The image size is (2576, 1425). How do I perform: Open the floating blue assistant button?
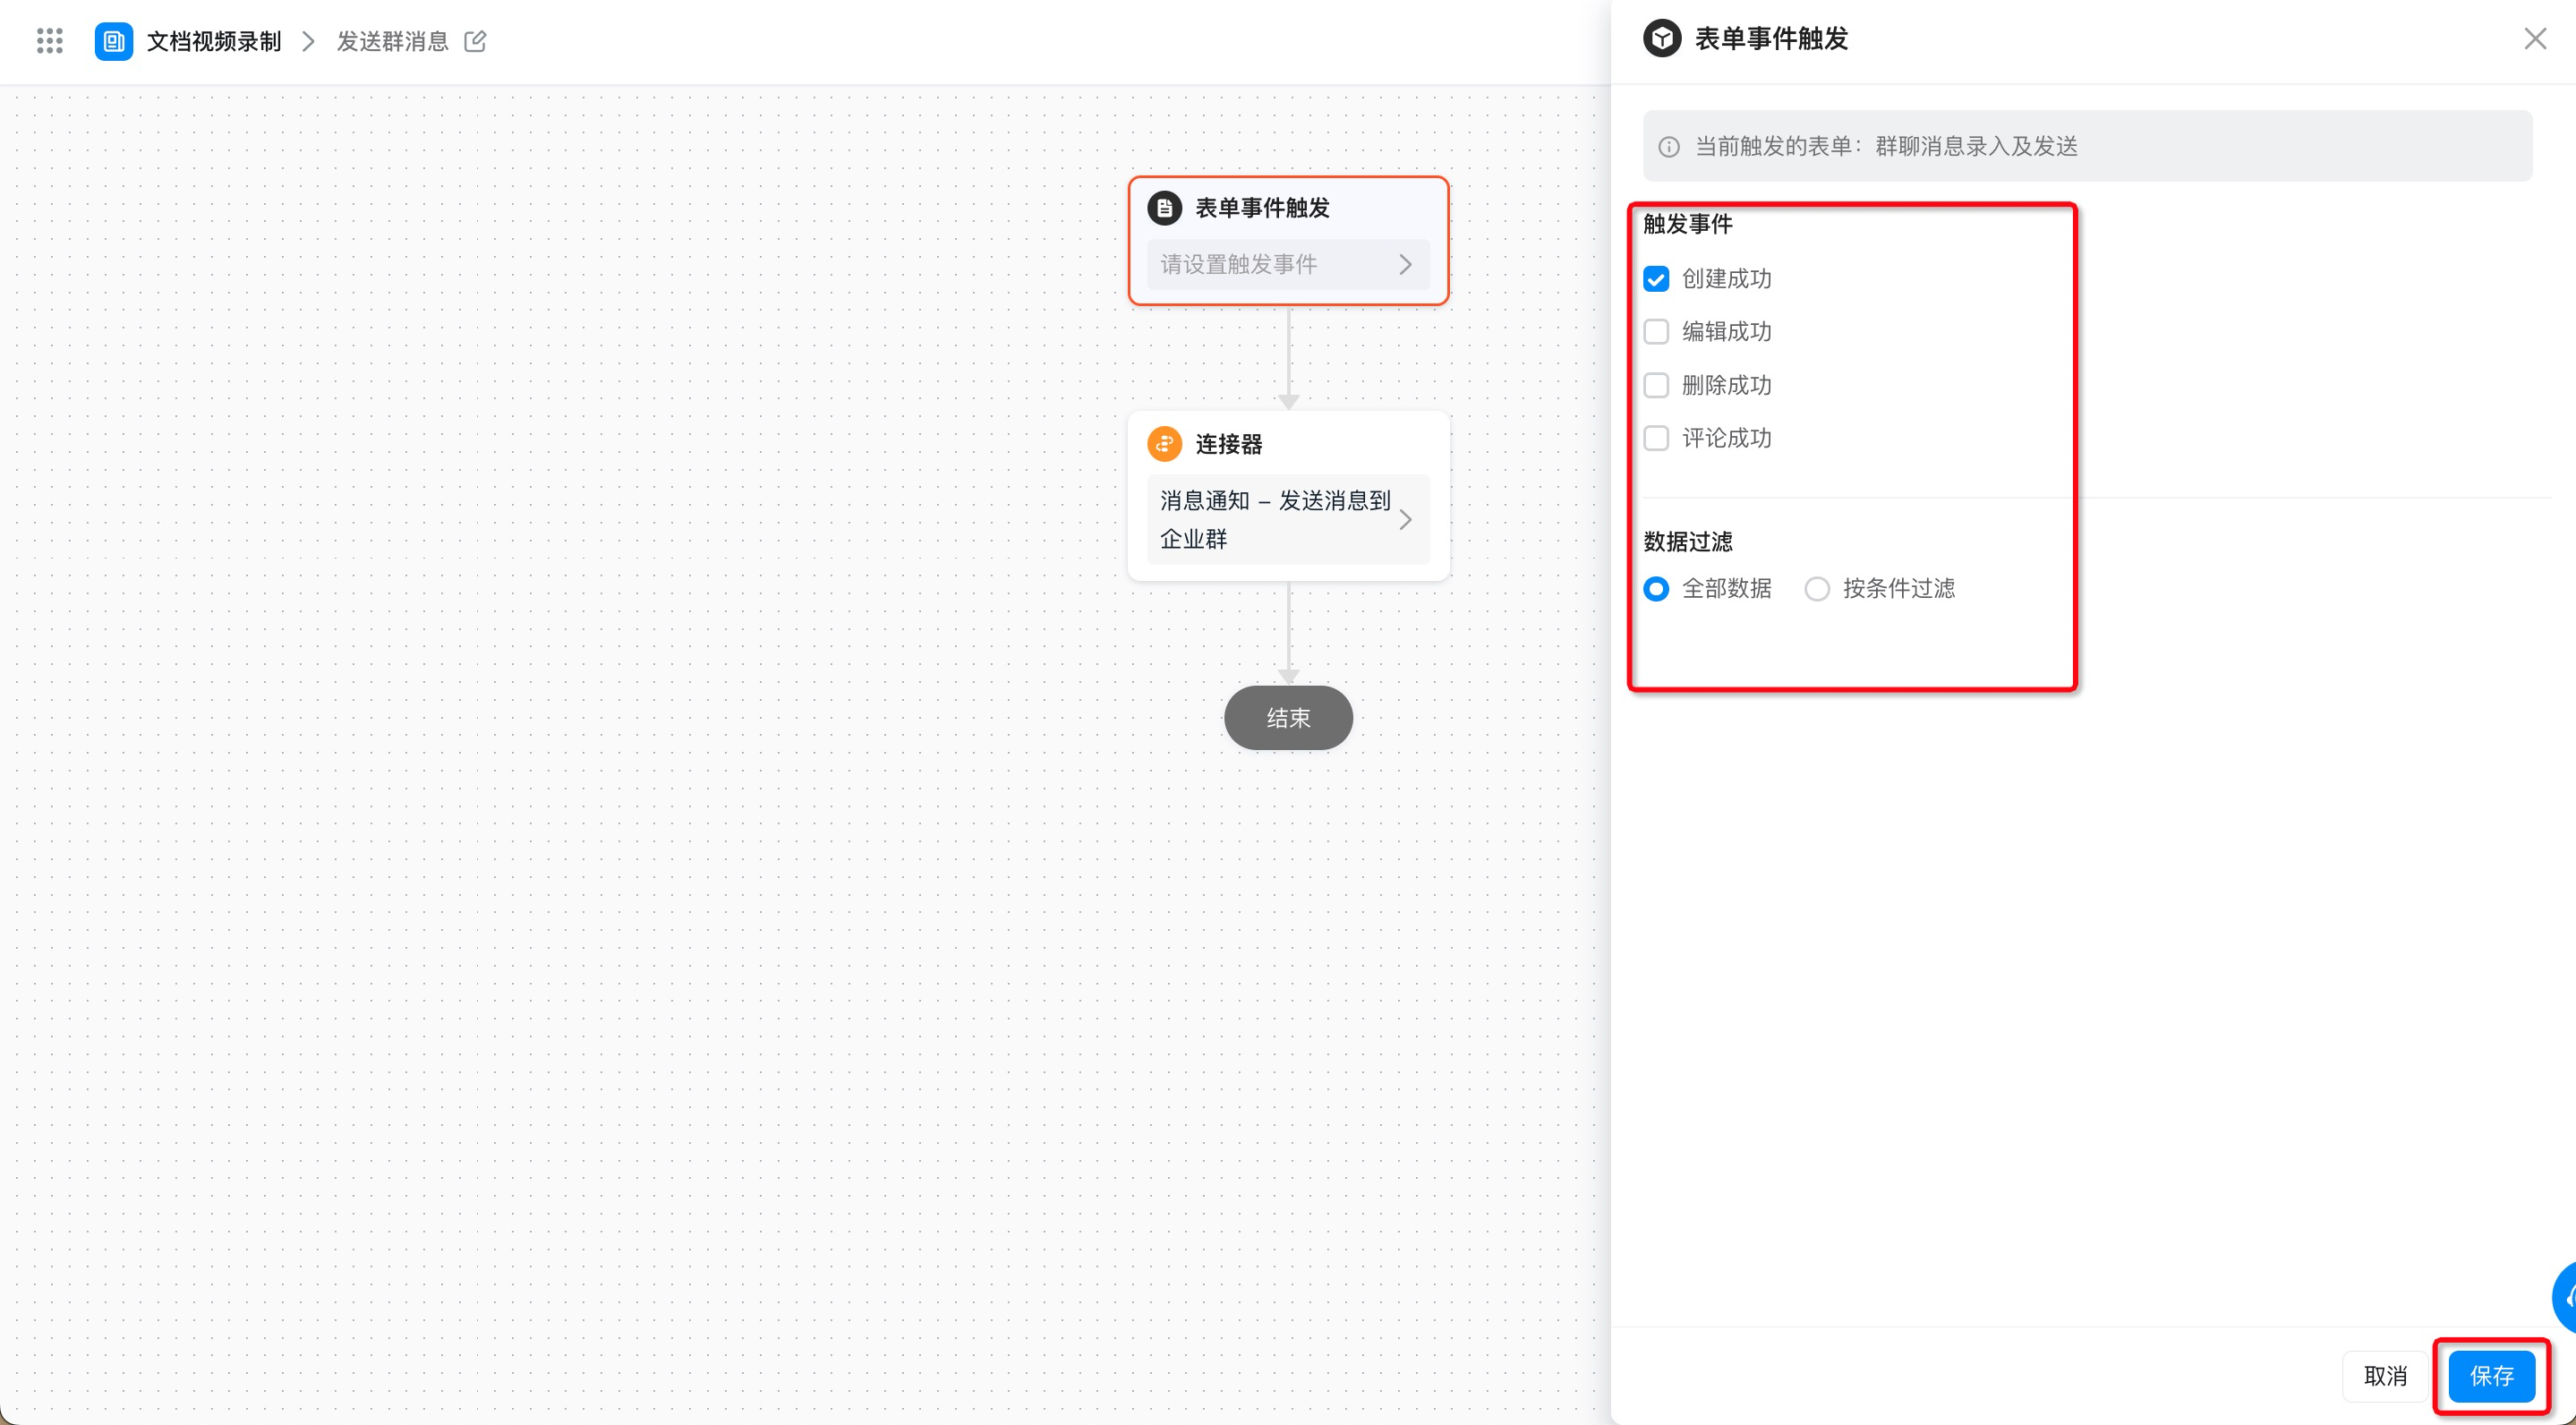(x=2564, y=1297)
